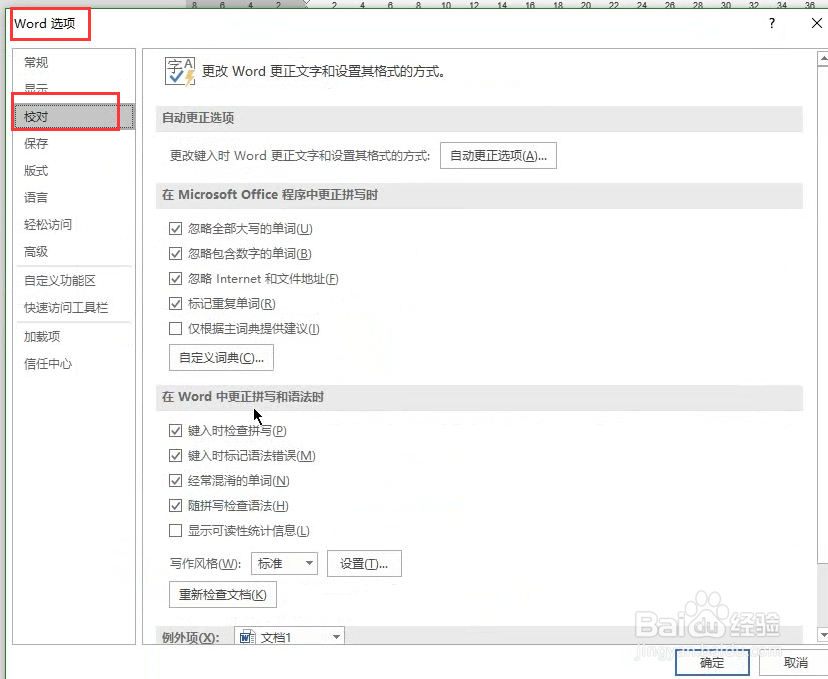Open the 保存 category
This screenshot has height=679, width=828.
[x=36, y=144]
